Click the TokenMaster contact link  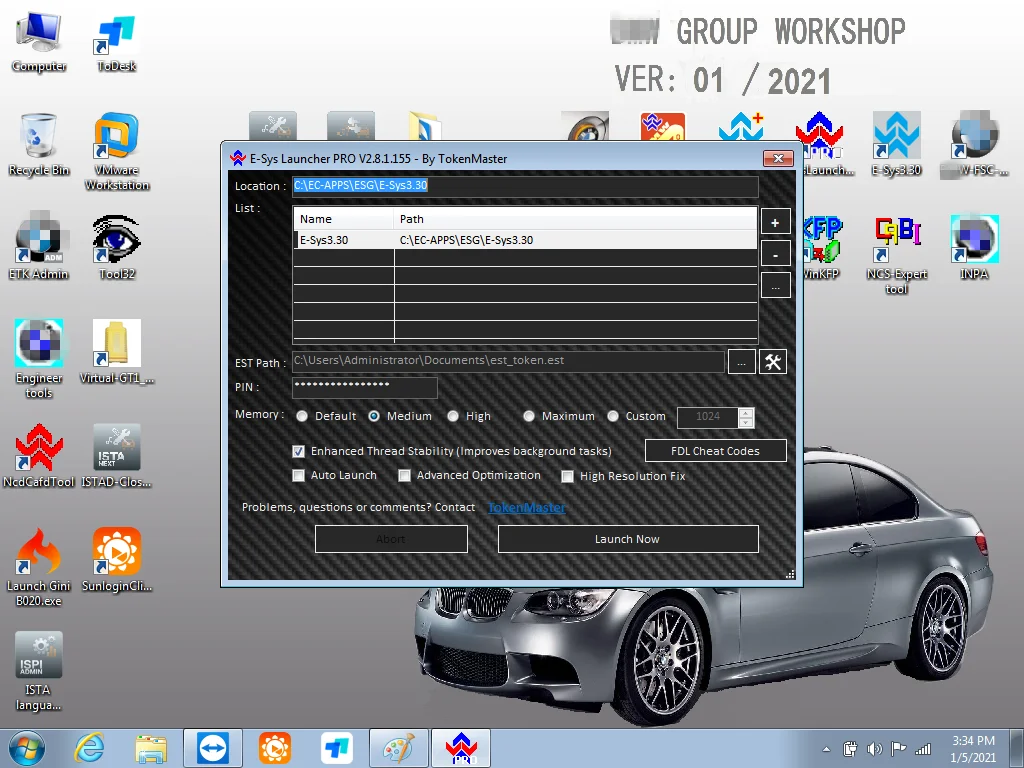point(526,508)
